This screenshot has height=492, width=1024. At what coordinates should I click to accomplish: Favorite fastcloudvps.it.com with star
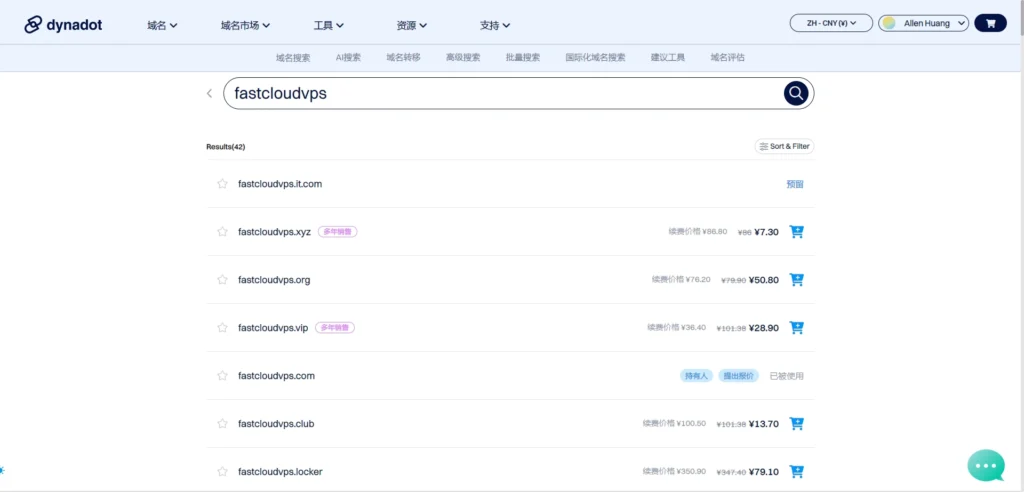click(x=222, y=184)
